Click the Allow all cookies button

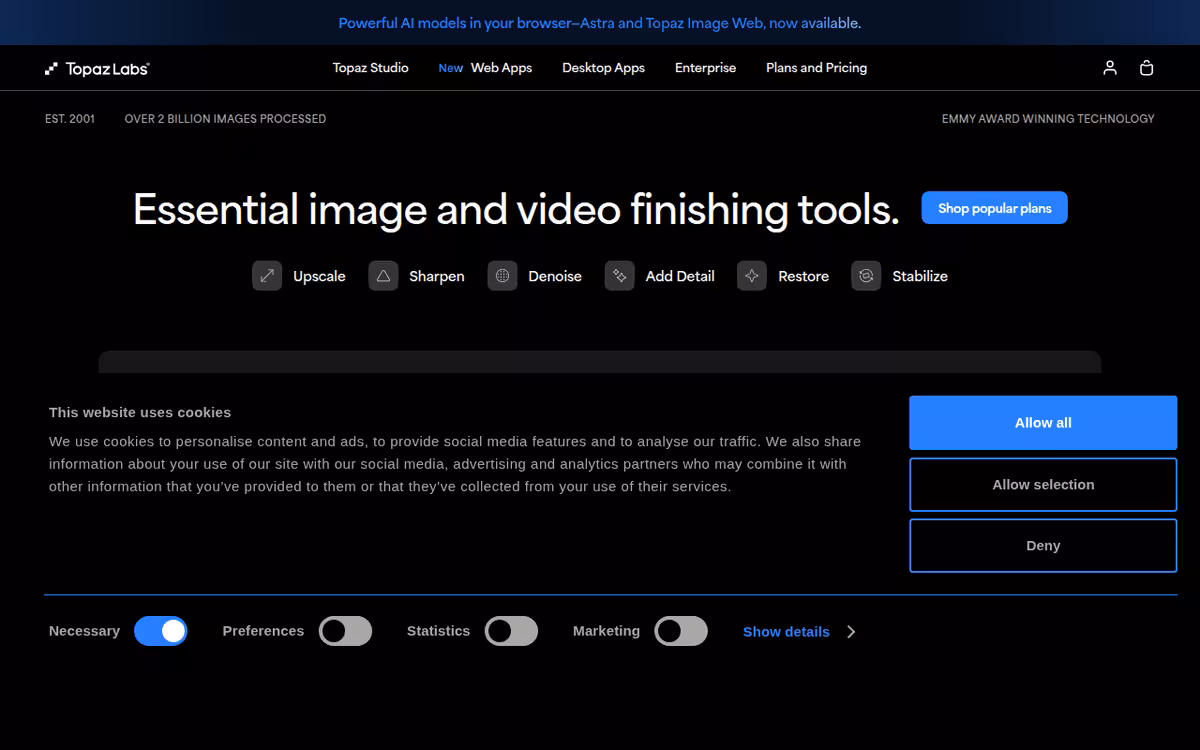[x=1043, y=423]
